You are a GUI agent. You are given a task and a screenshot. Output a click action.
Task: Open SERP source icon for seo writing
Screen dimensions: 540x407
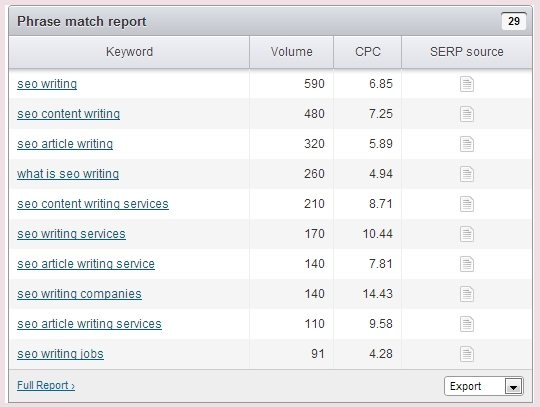(467, 84)
